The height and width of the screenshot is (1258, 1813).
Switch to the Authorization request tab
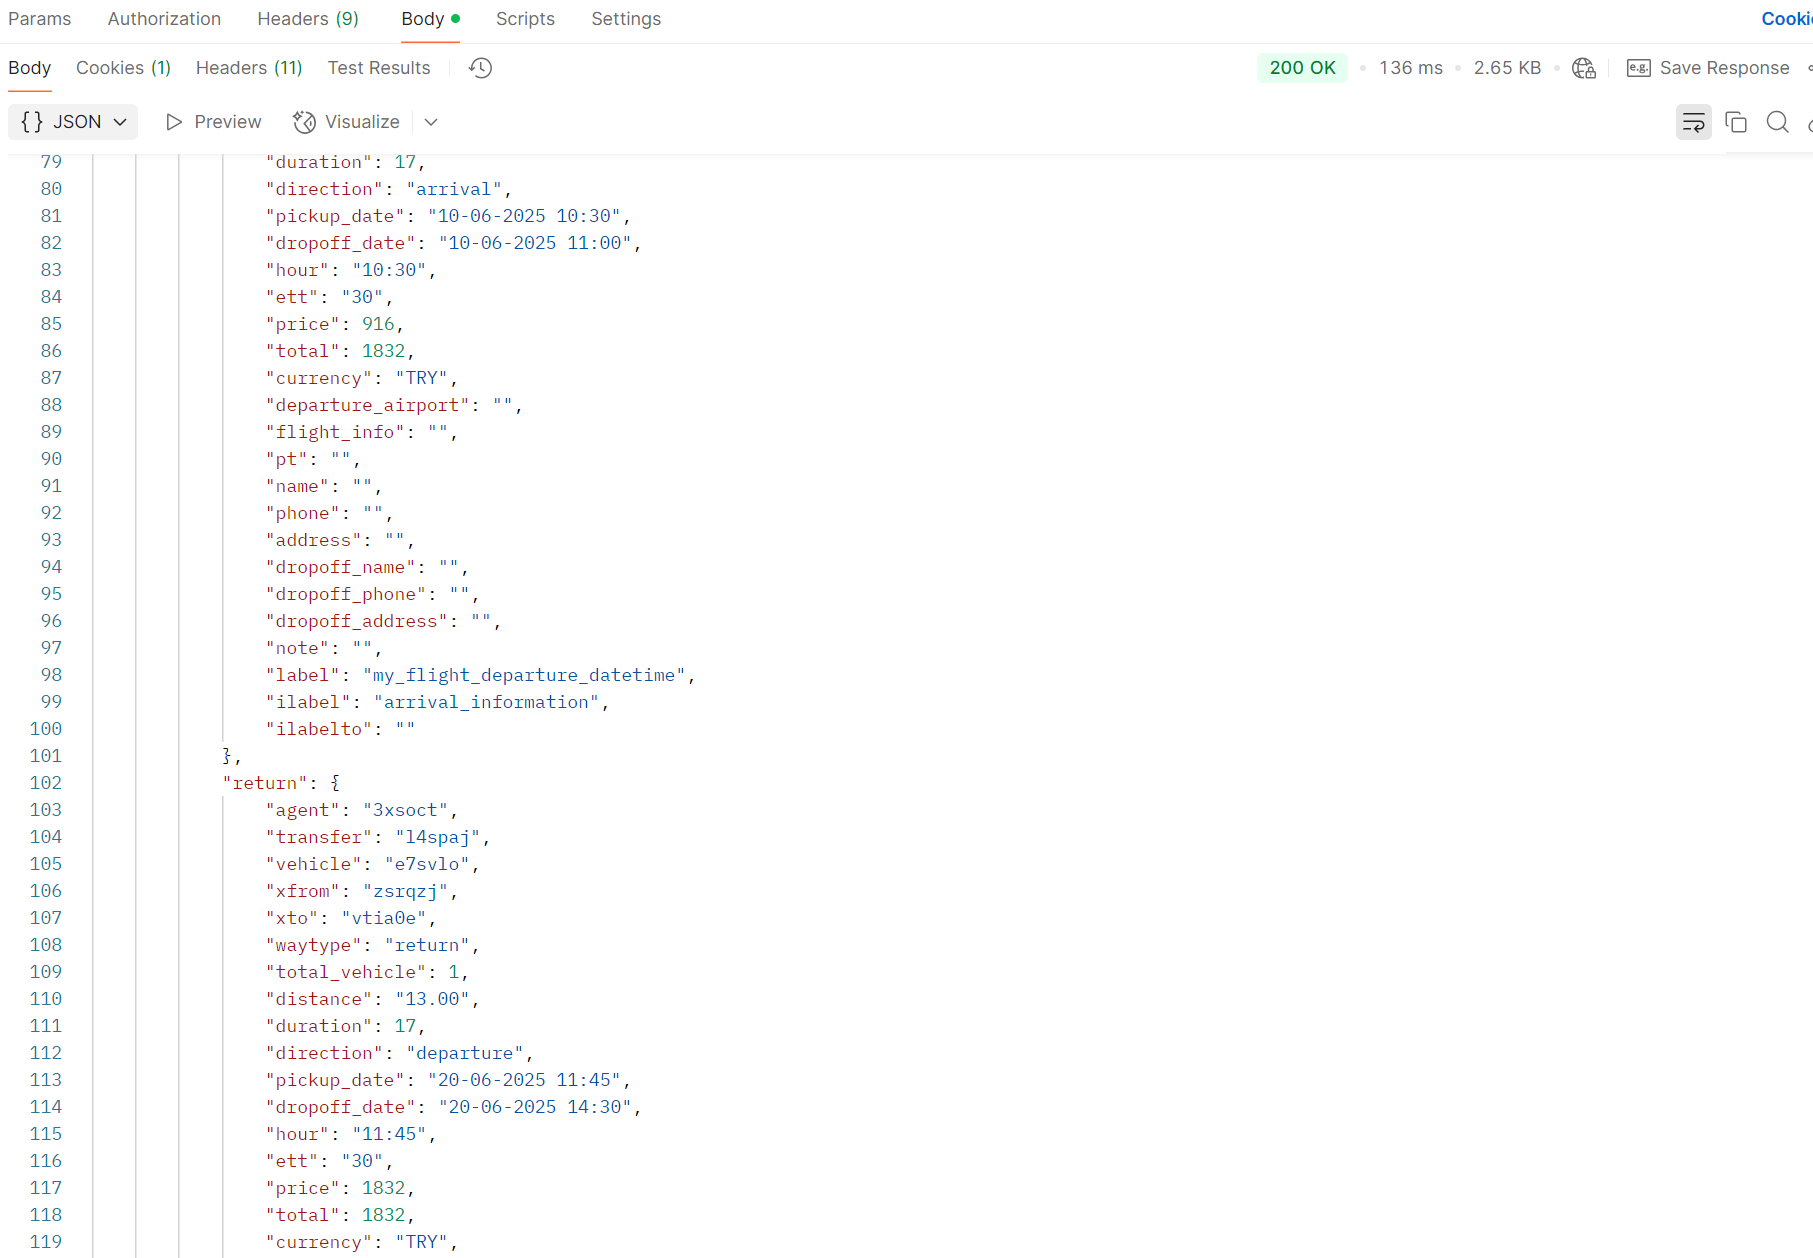tap(164, 19)
